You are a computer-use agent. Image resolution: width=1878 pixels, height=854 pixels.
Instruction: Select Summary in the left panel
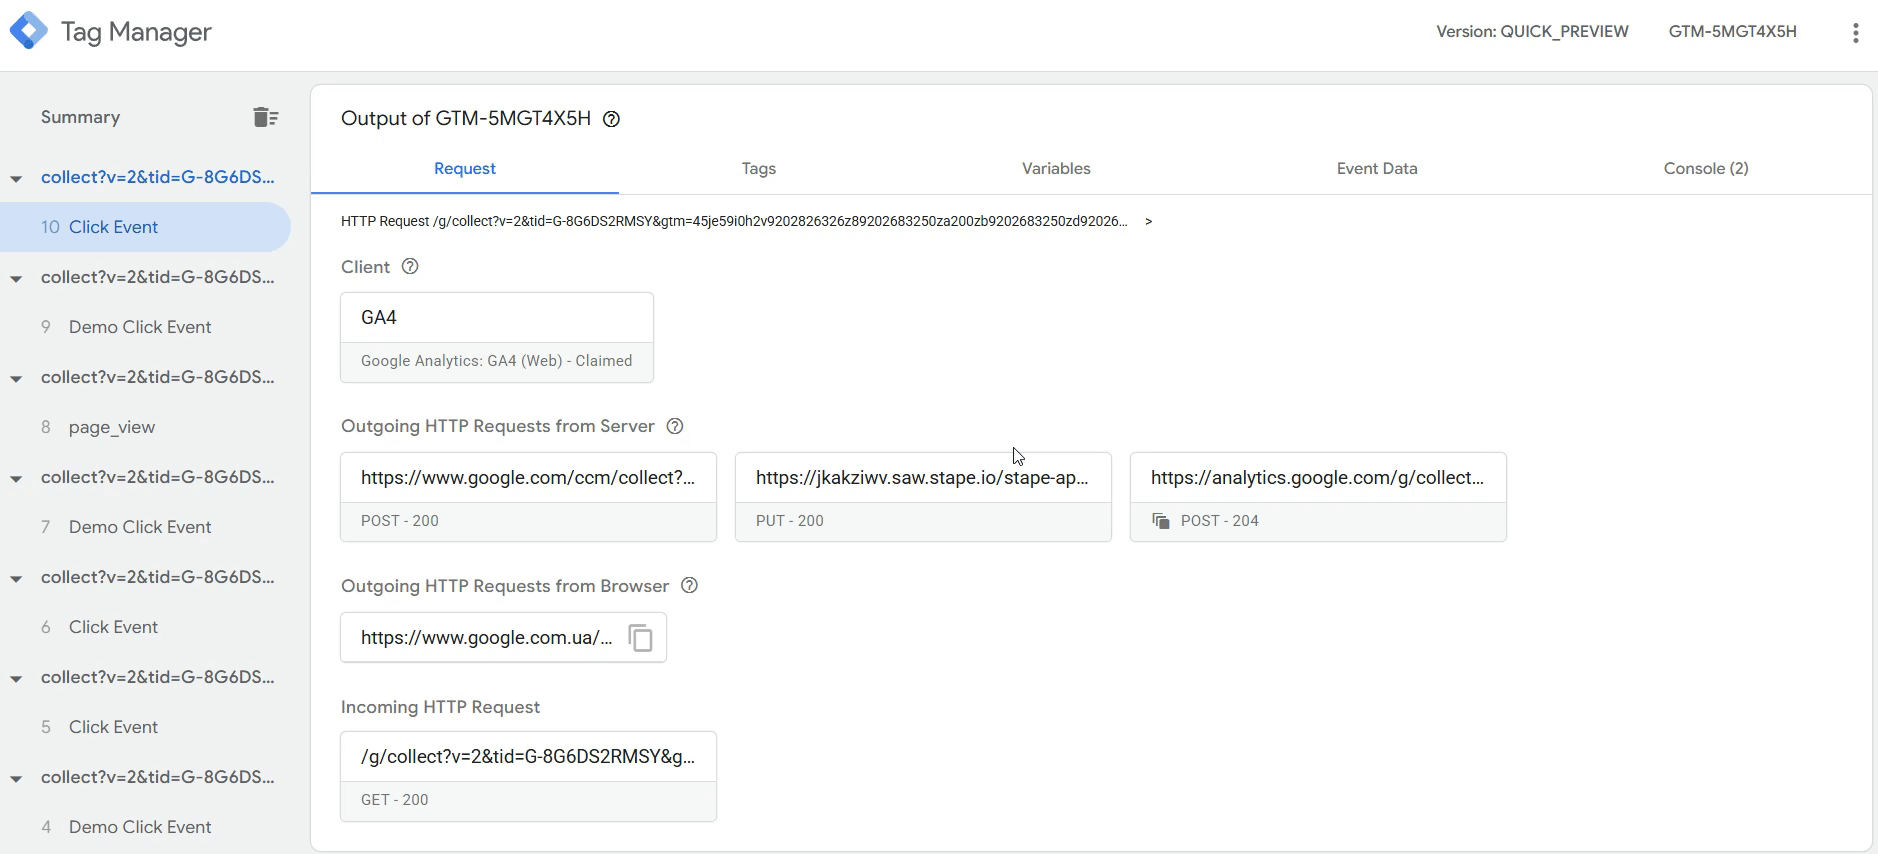tap(81, 117)
